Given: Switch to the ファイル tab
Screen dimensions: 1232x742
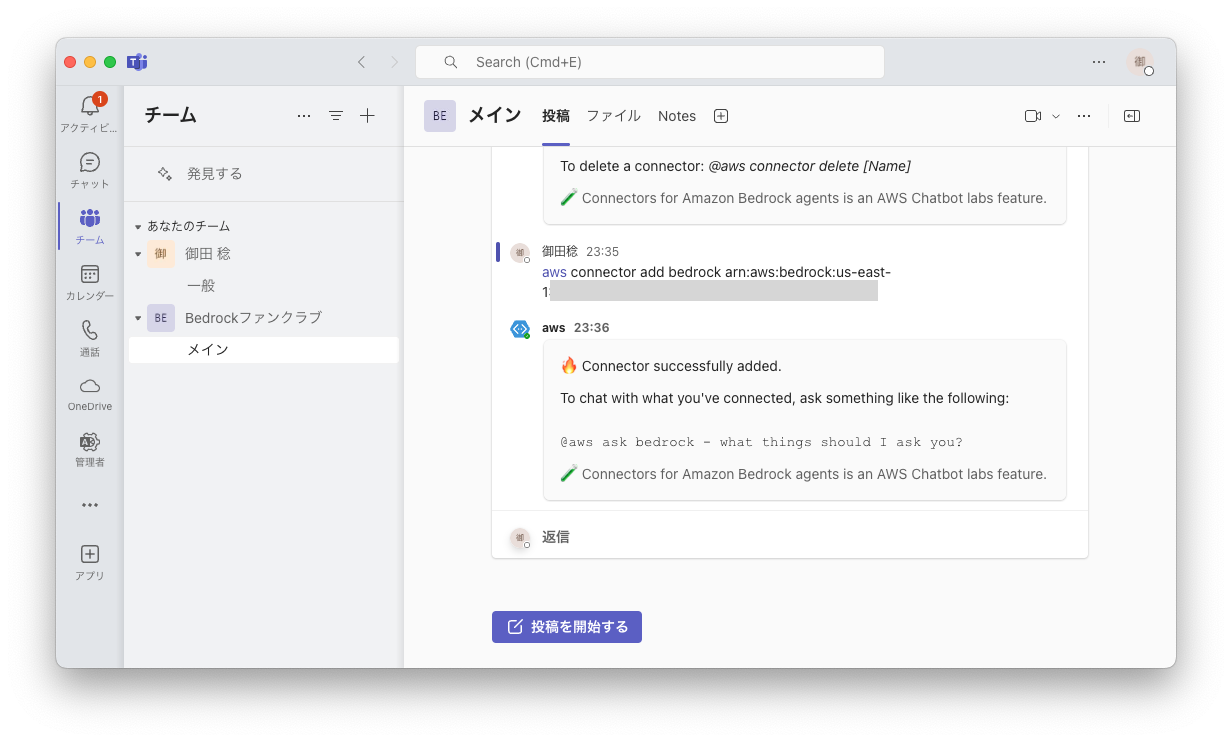Looking at the screenshot, I should click(x=613, y=116).
